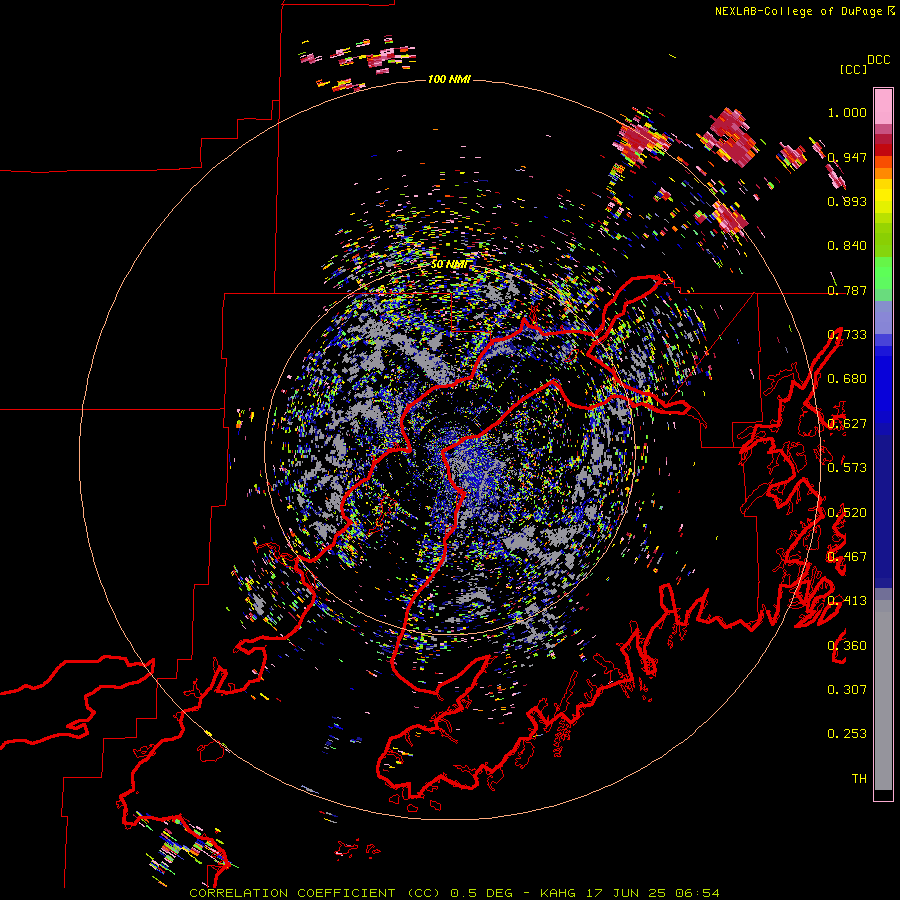Click the 100 NMI range ring label
Image resolution: width=900 pixels, height=900 pixels.
(449, 79)
